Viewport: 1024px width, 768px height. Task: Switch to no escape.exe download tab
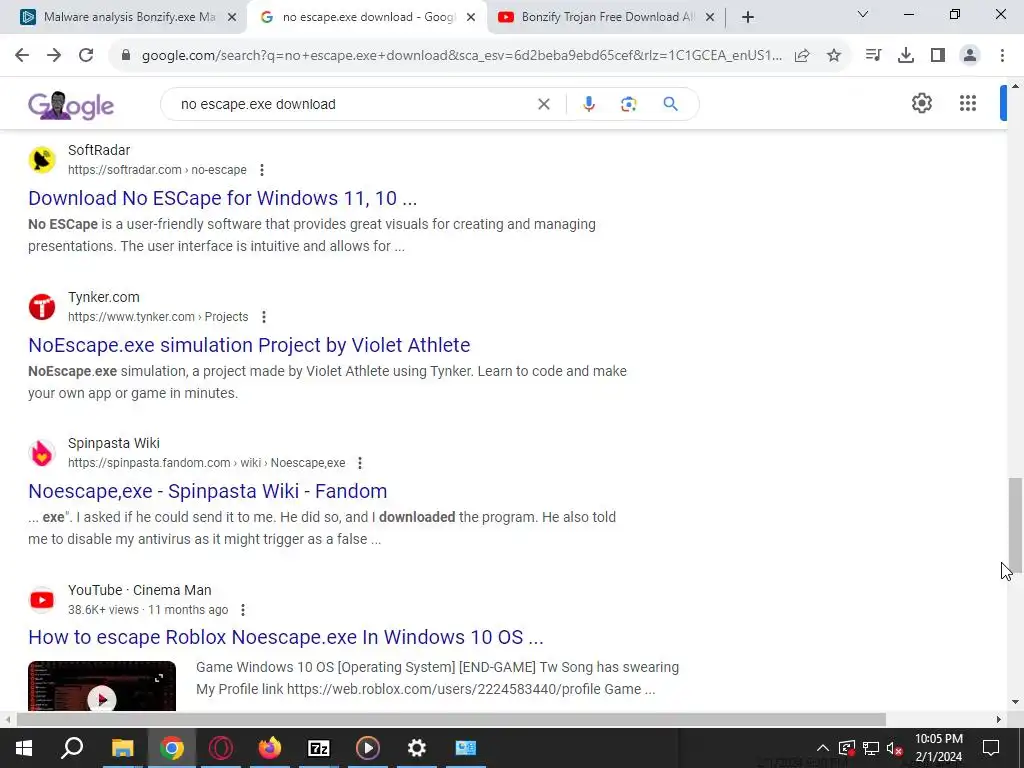368,17
